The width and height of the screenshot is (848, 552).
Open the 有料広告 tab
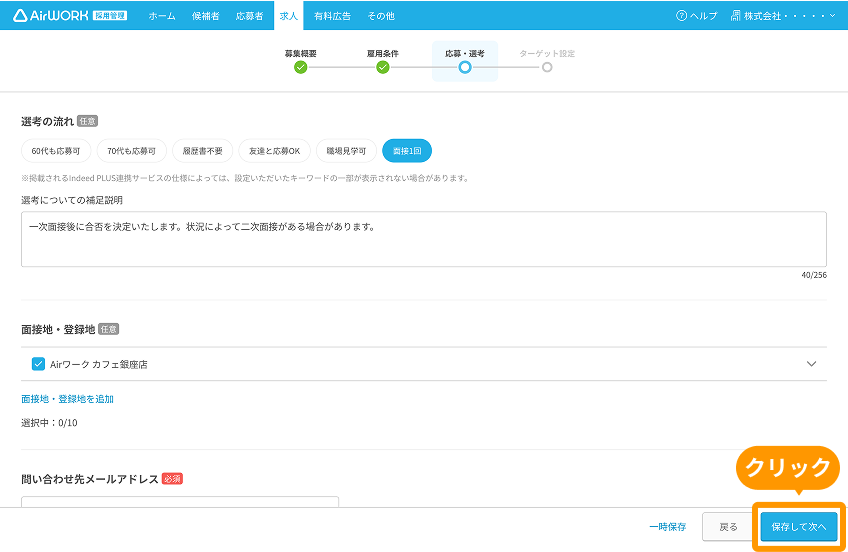tap(332, 16)
